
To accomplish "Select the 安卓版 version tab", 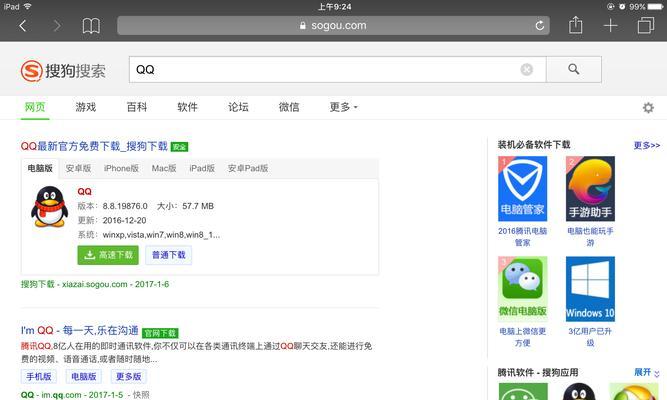I will coord(78,169).
